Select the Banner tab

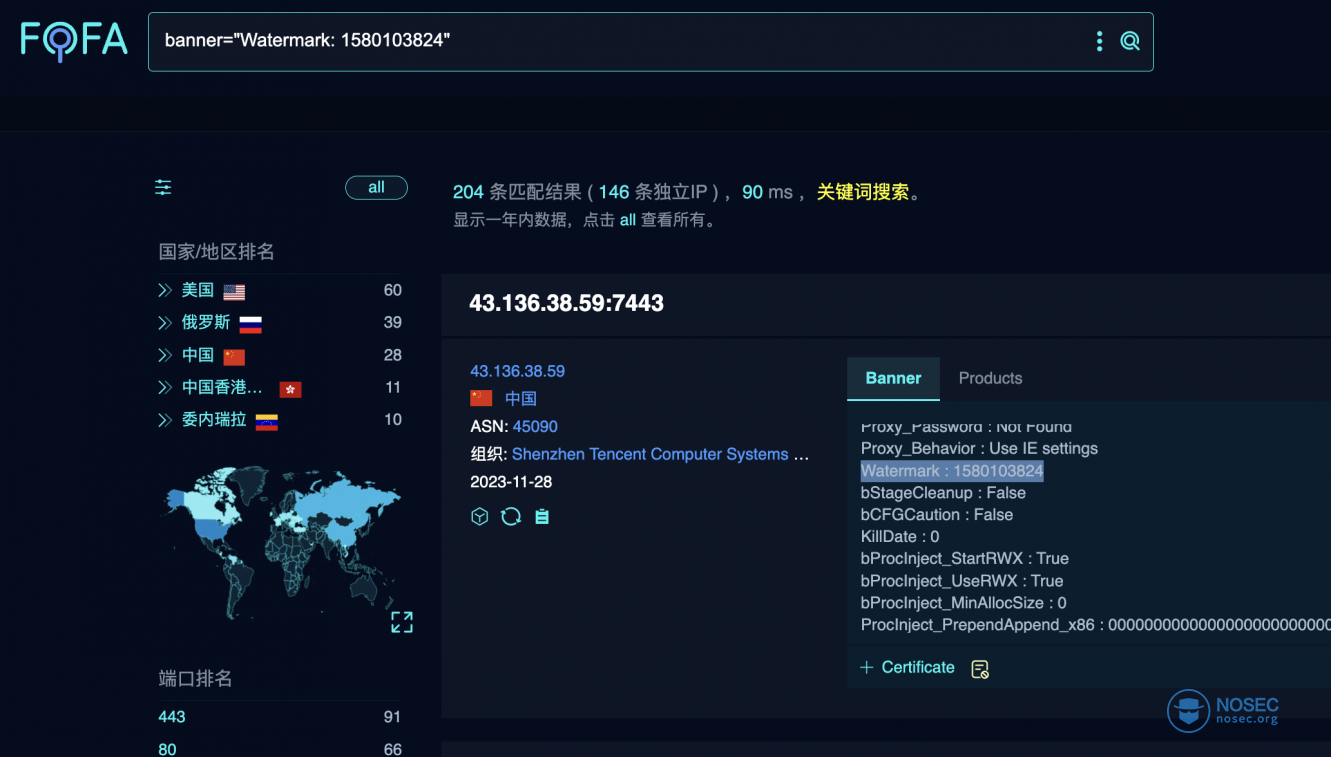click(x=893, y=378)
